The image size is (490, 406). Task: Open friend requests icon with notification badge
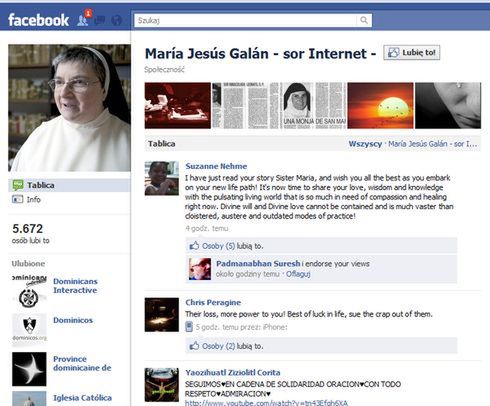(x=83, y=19)
